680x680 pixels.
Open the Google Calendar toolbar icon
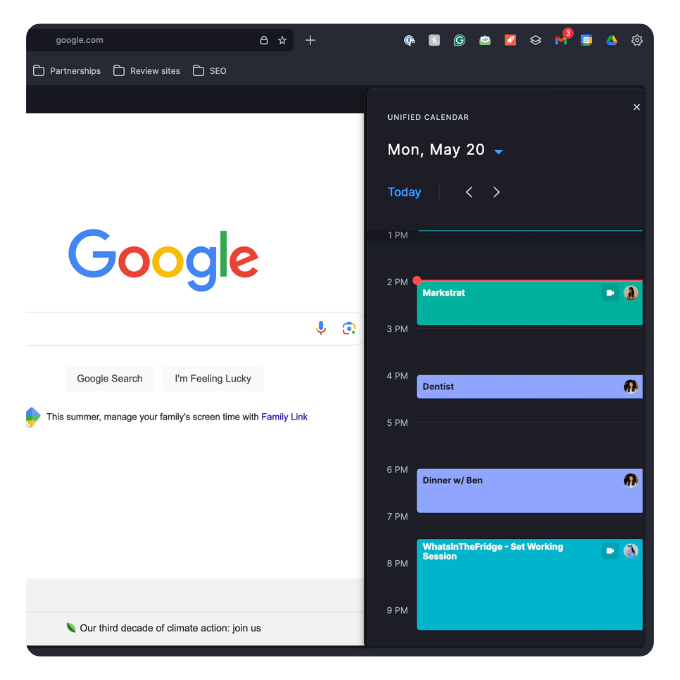point(586,40)
